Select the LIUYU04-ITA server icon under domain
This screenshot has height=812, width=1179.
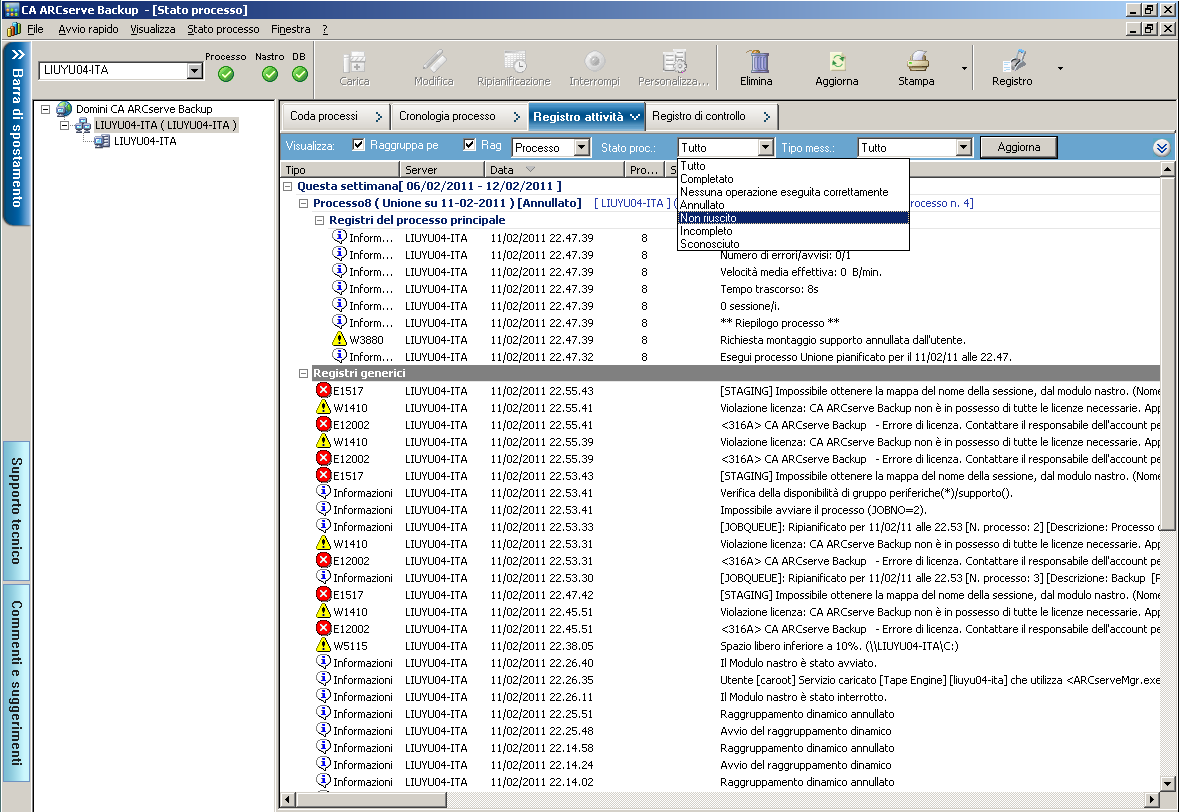tap(101, 142)
